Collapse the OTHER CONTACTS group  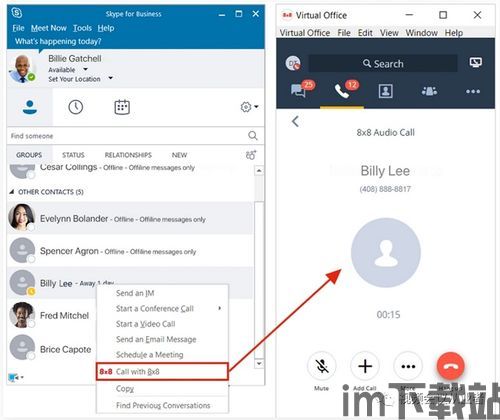pos(12,192)
